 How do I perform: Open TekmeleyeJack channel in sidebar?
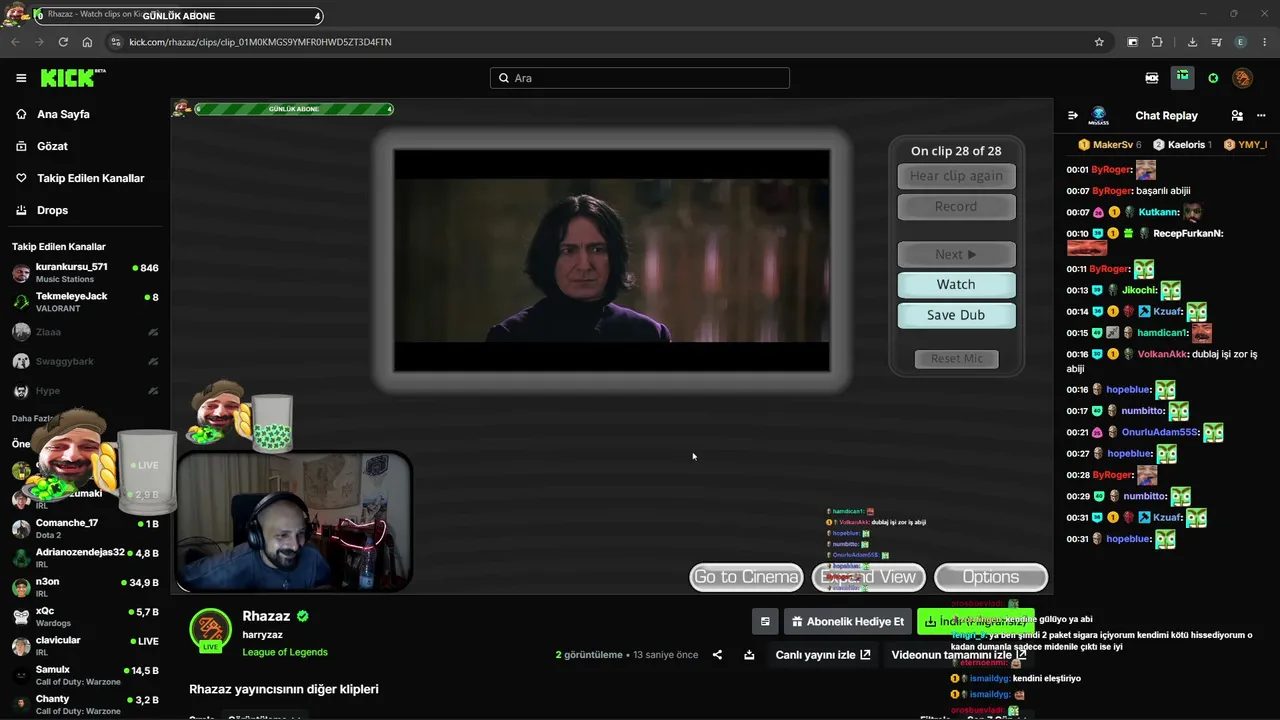click(85, 302)
